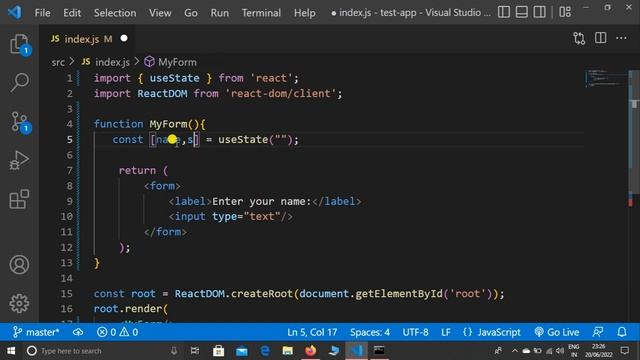Open the Terminal menu
Viewport: 640px width, 360px height.
261,13
